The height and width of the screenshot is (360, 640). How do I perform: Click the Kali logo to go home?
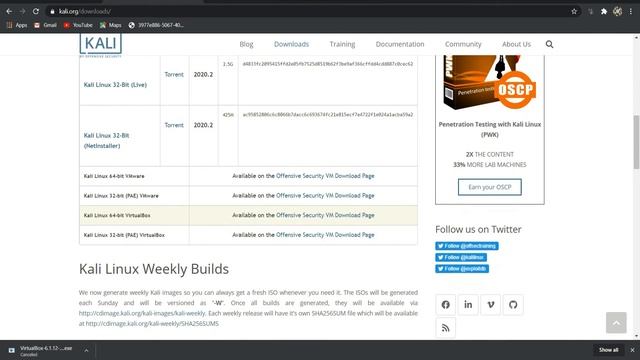(100, 44)
